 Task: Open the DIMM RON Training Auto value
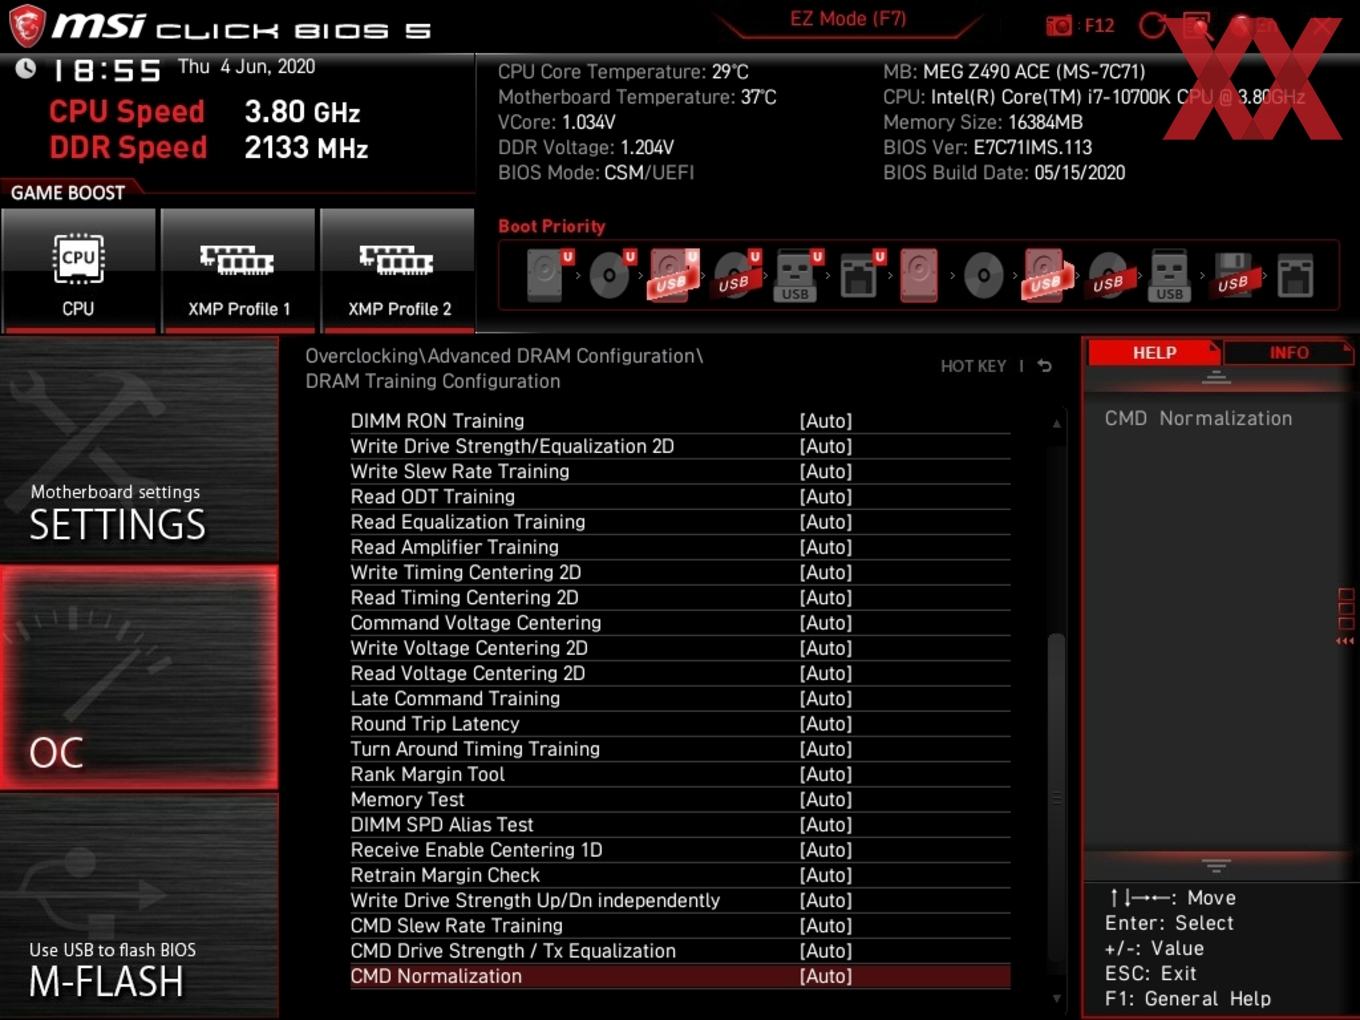[826, 421]
